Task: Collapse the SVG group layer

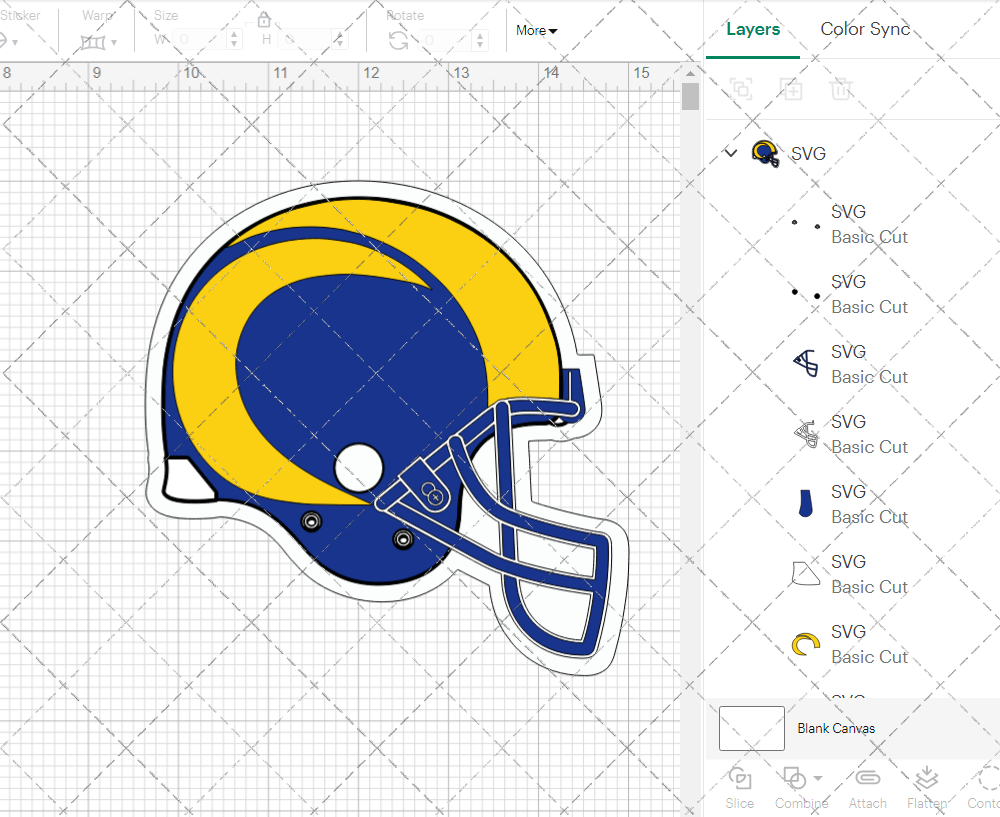Action: pos(731,153)
